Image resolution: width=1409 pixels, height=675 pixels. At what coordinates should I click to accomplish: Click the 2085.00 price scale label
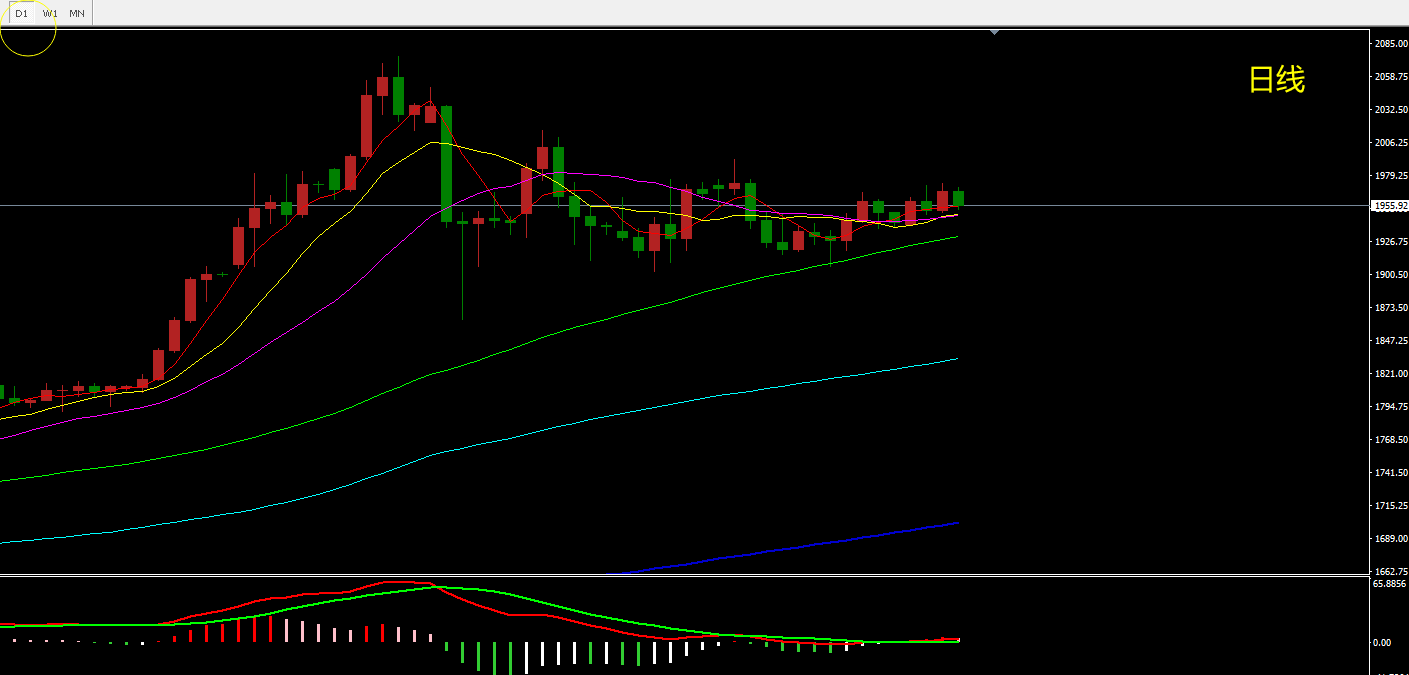tap(1391, 44)
